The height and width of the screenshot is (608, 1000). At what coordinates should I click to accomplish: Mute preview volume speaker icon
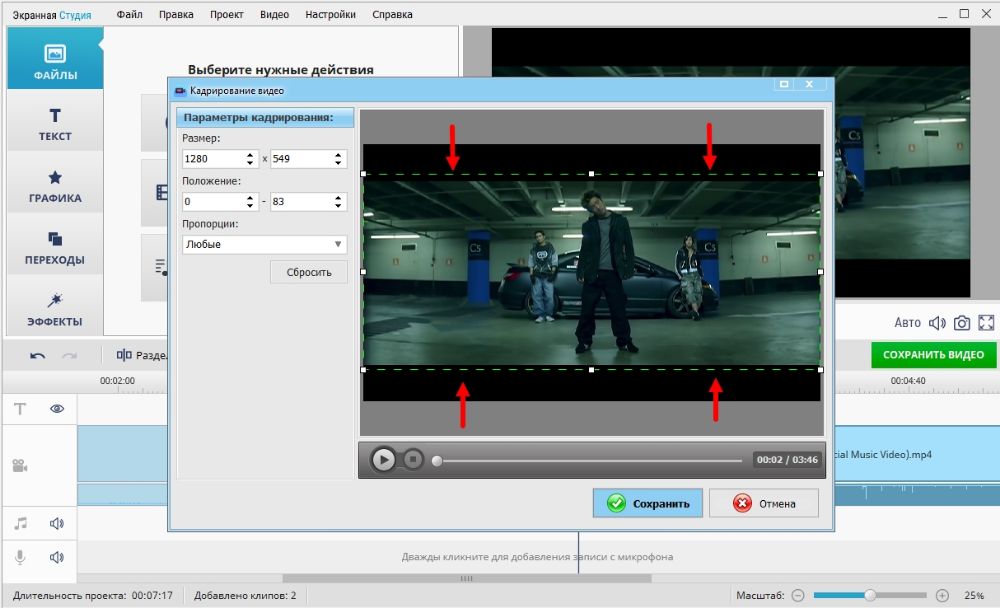(x=937, y=323)
